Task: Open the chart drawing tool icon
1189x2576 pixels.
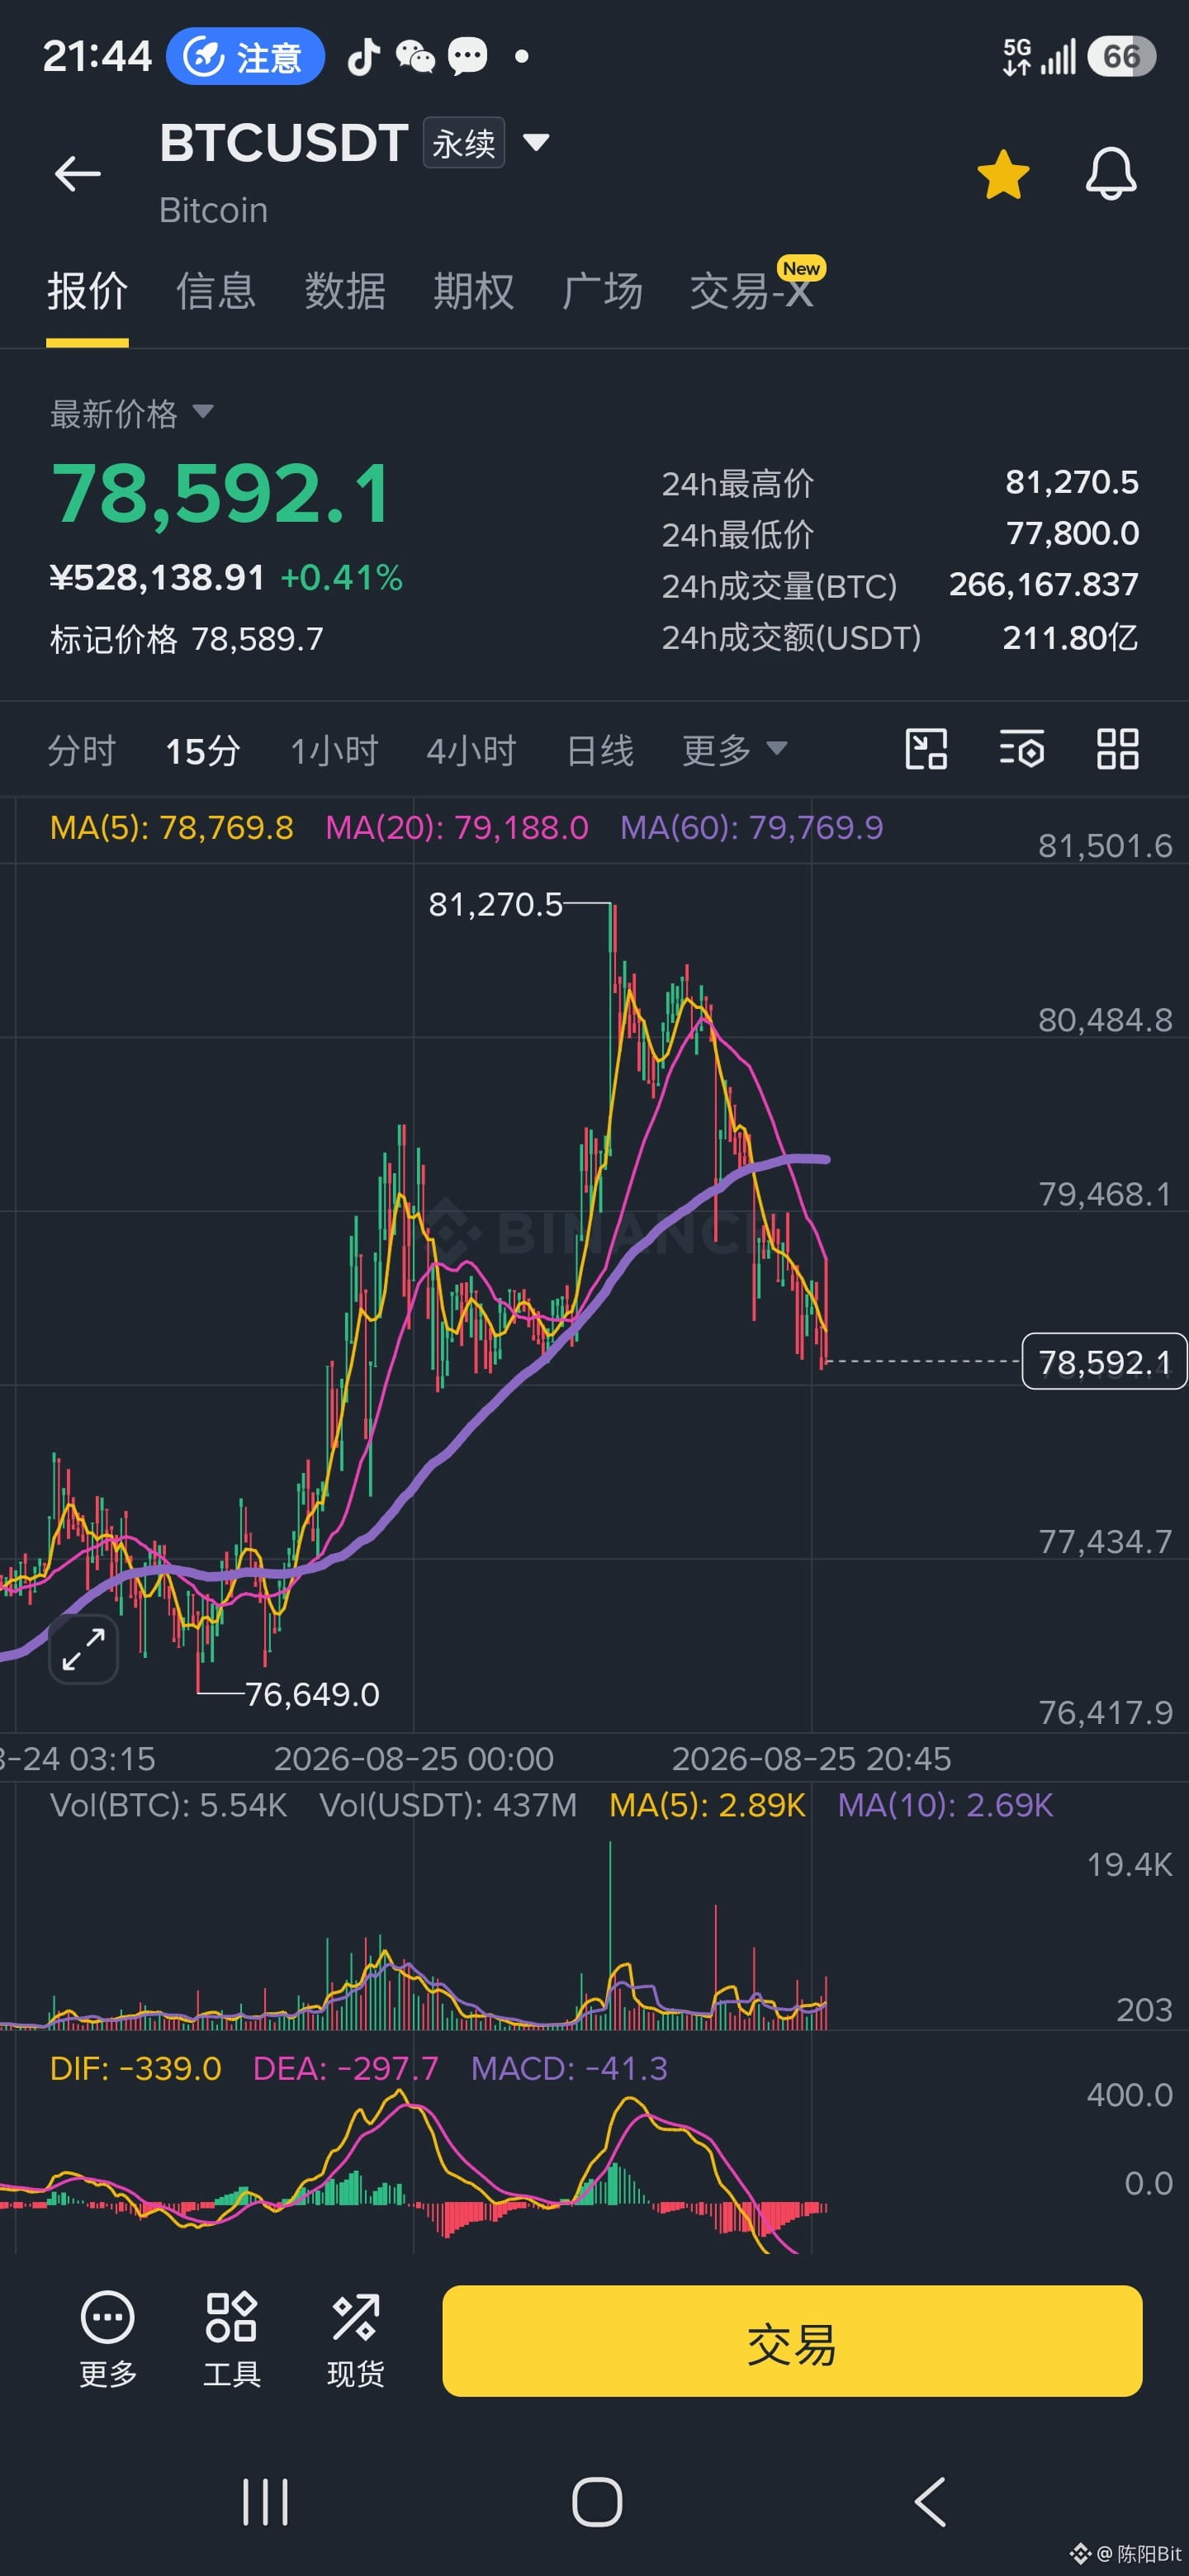Action: (926, 749)
